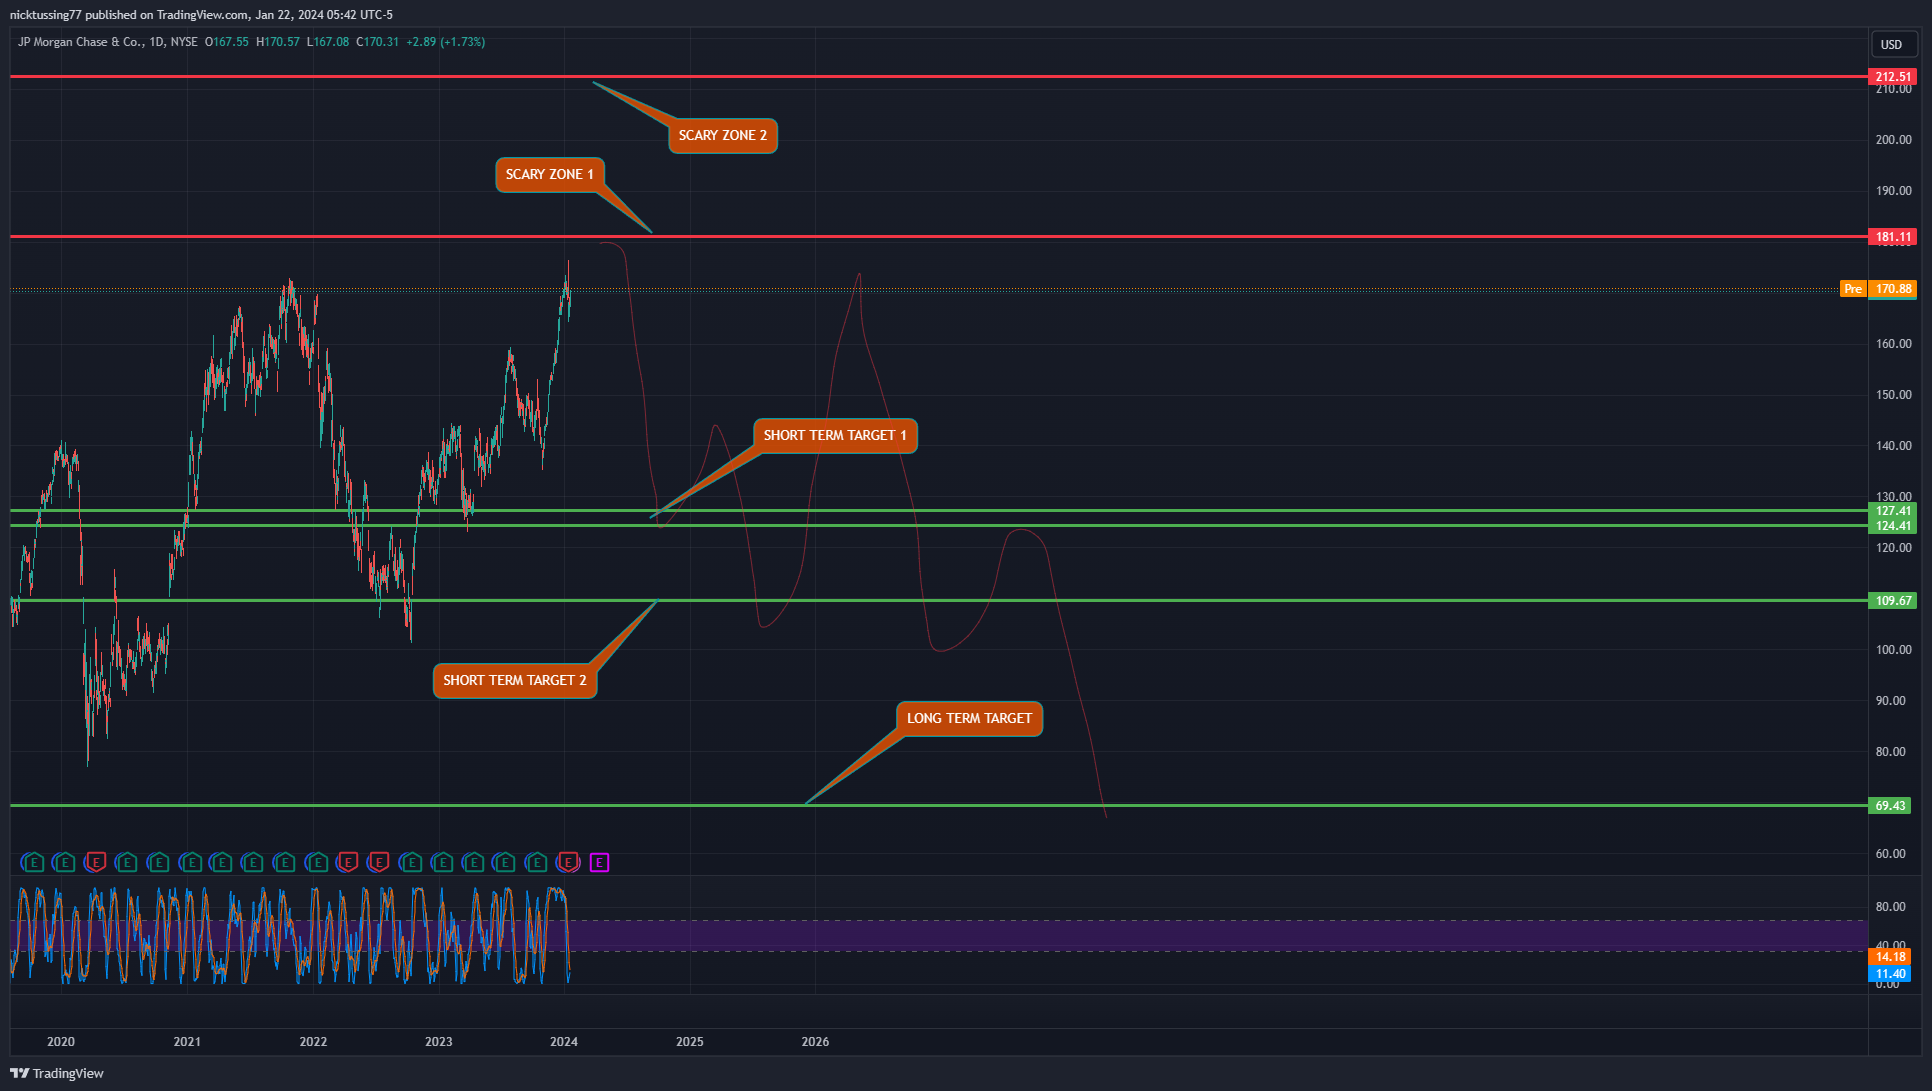1932x1091 pixels.
Task: Click the red 212.51 price label
Action: pos(1892,77)
